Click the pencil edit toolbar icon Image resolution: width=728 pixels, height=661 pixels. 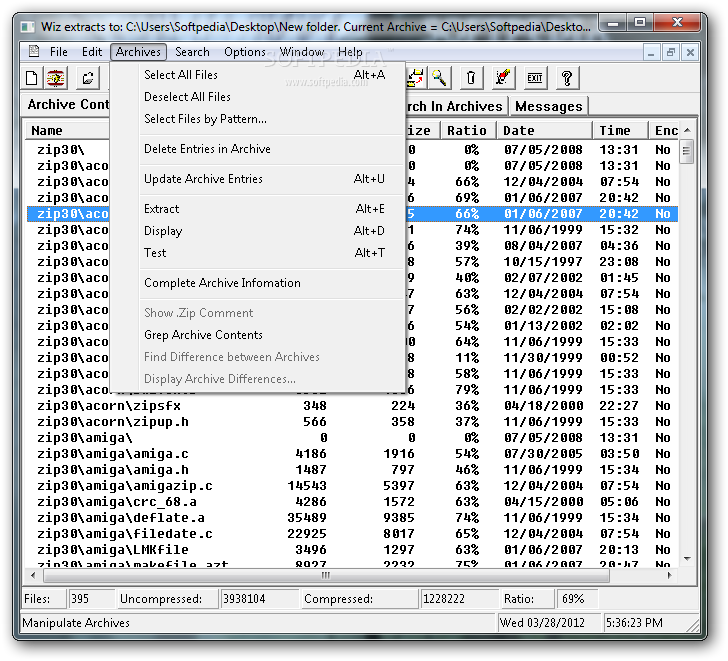tap(503, 78)
